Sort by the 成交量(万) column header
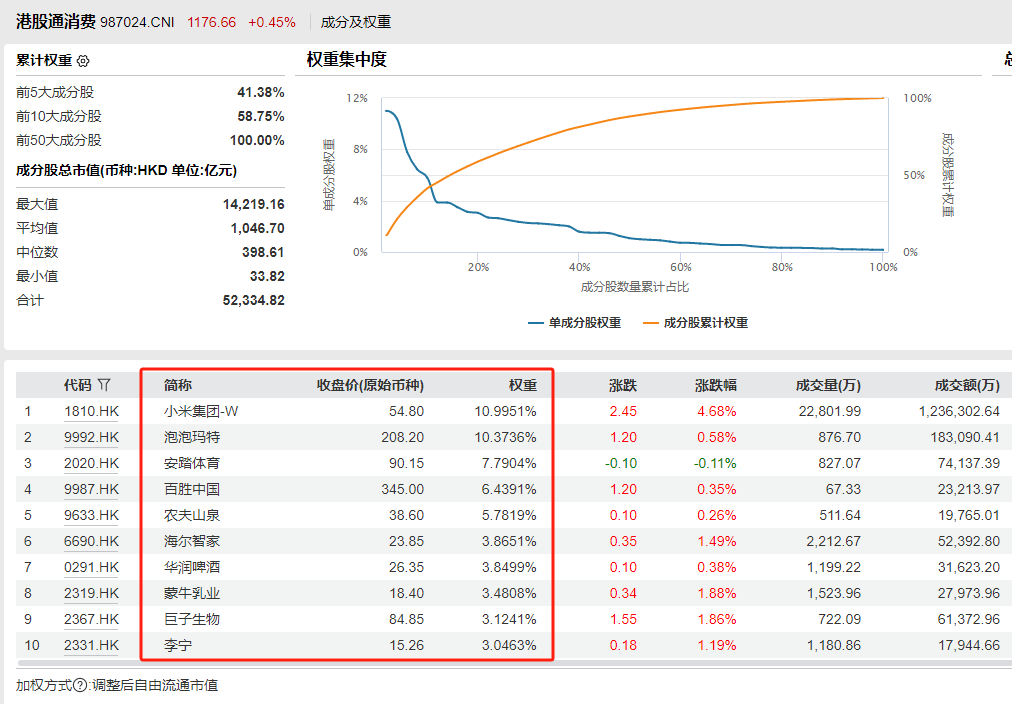This screenshot has height=704, width=1012. coord(828,385)
